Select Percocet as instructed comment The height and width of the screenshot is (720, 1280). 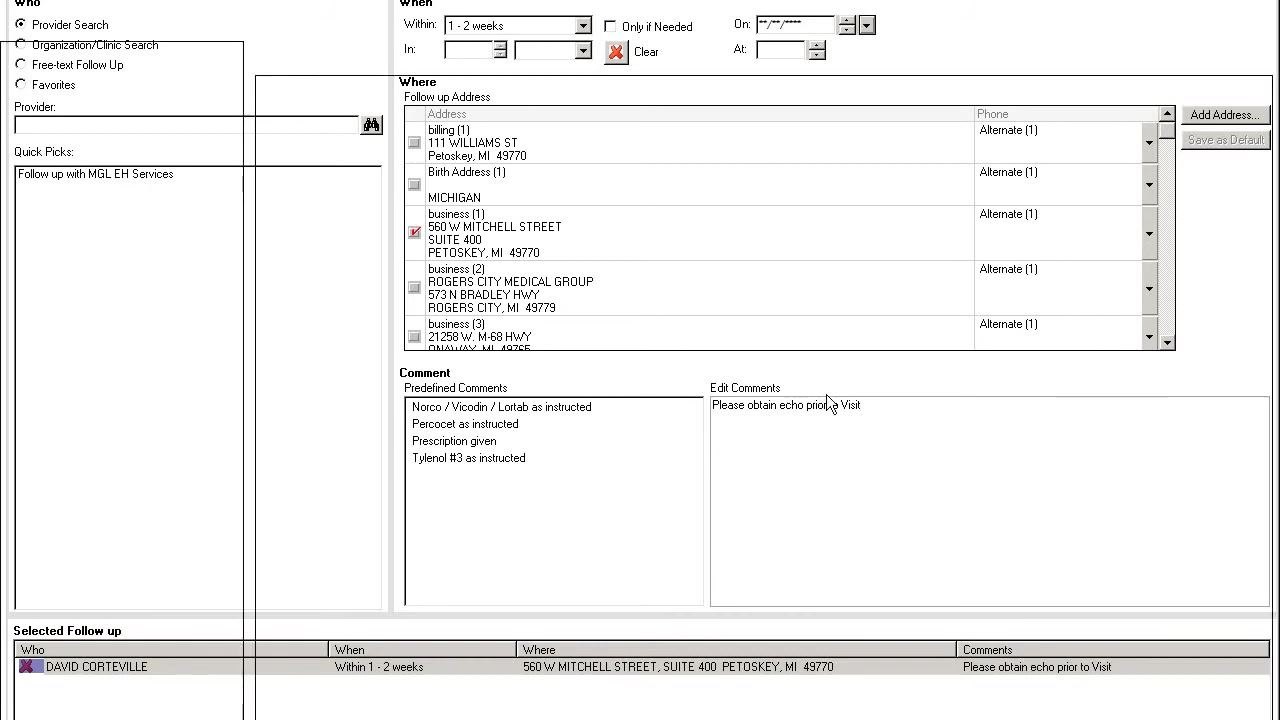(465, 424)
